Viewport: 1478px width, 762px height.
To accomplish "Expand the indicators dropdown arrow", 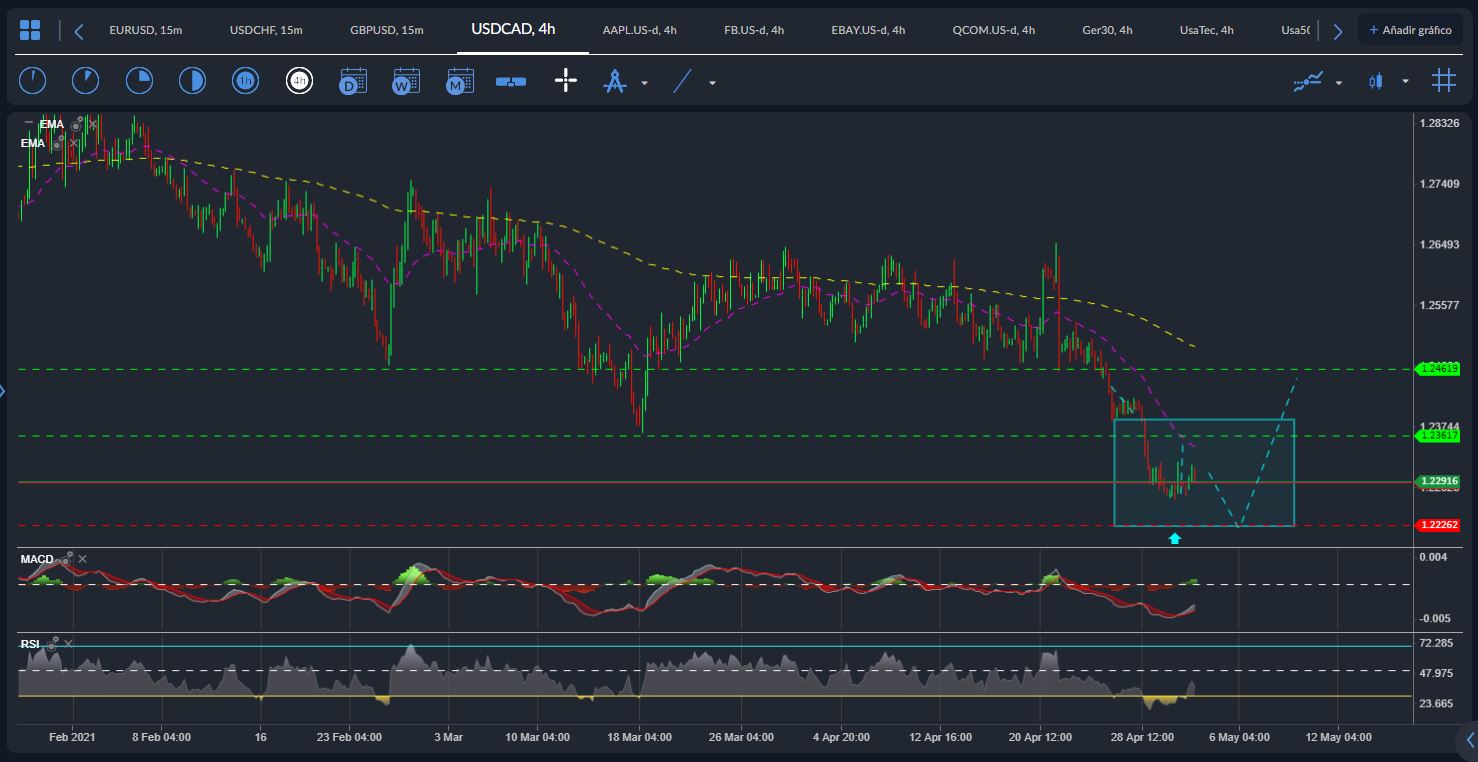I will click(1339, 83).
